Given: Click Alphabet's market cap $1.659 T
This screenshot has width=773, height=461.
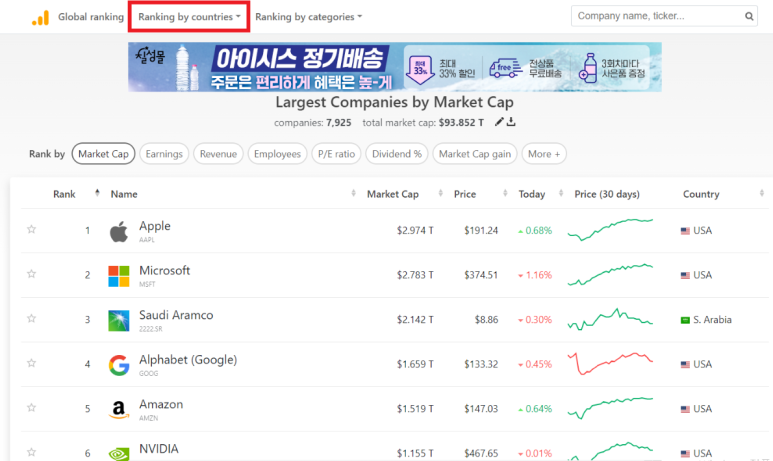Looking at the screenshot, I should [x=415, y=364].
